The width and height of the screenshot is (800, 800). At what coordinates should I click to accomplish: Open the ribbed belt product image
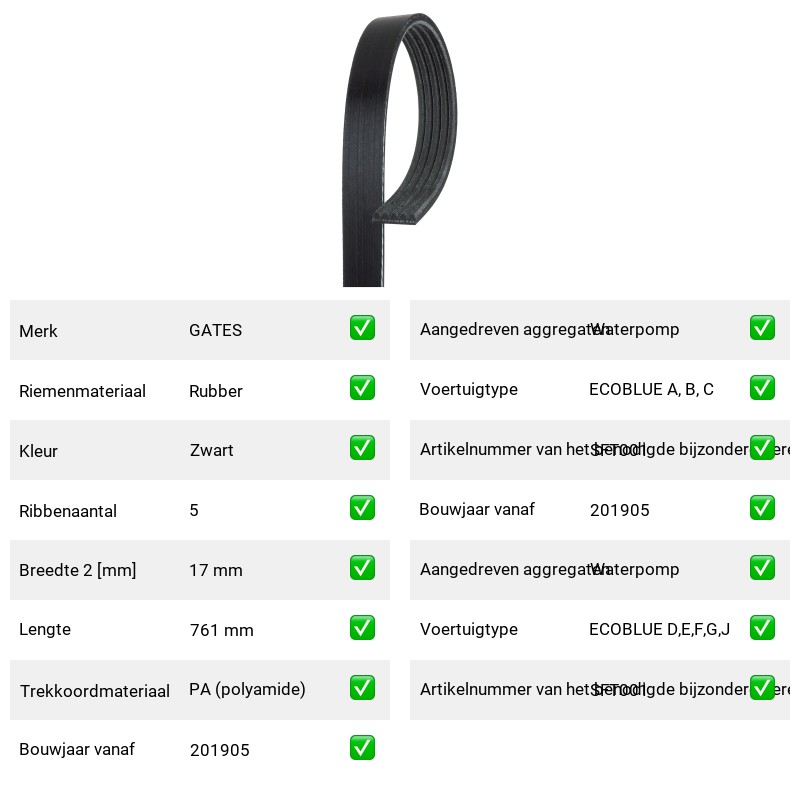pyautogui.click(x=399, y=150)
